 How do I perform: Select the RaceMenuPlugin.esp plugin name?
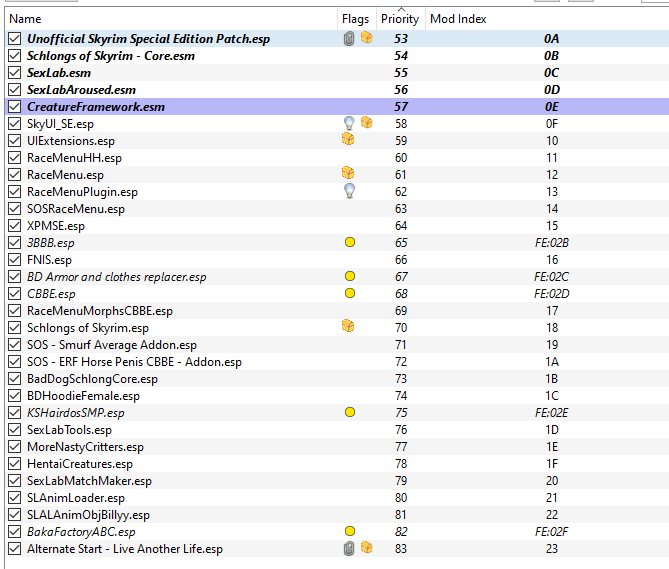(x=82, y=192)
